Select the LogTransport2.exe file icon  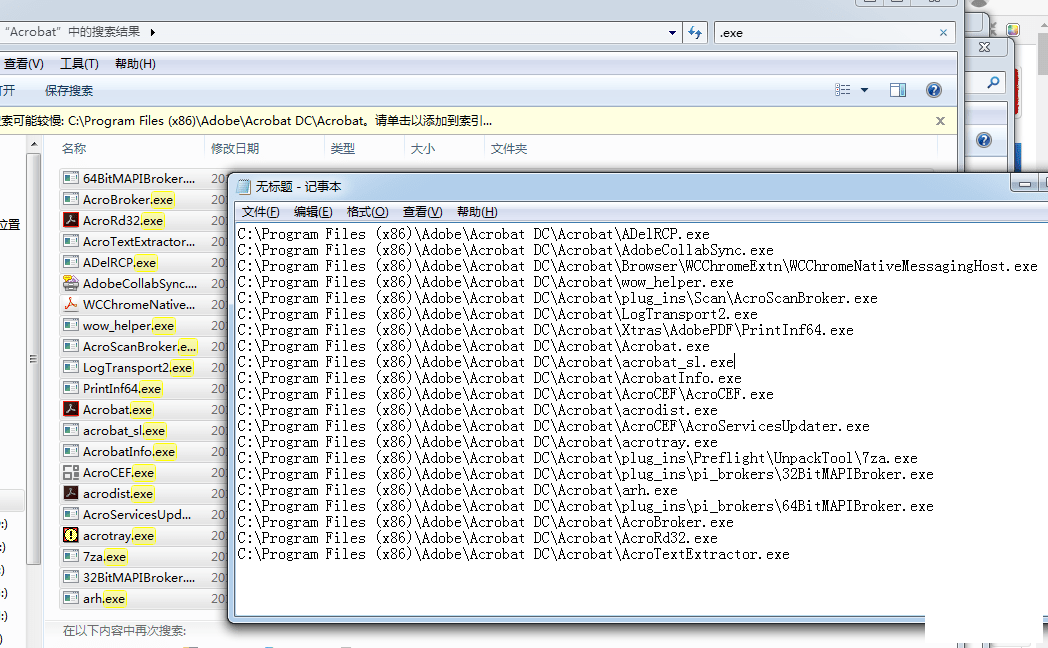tap(71, 367)
